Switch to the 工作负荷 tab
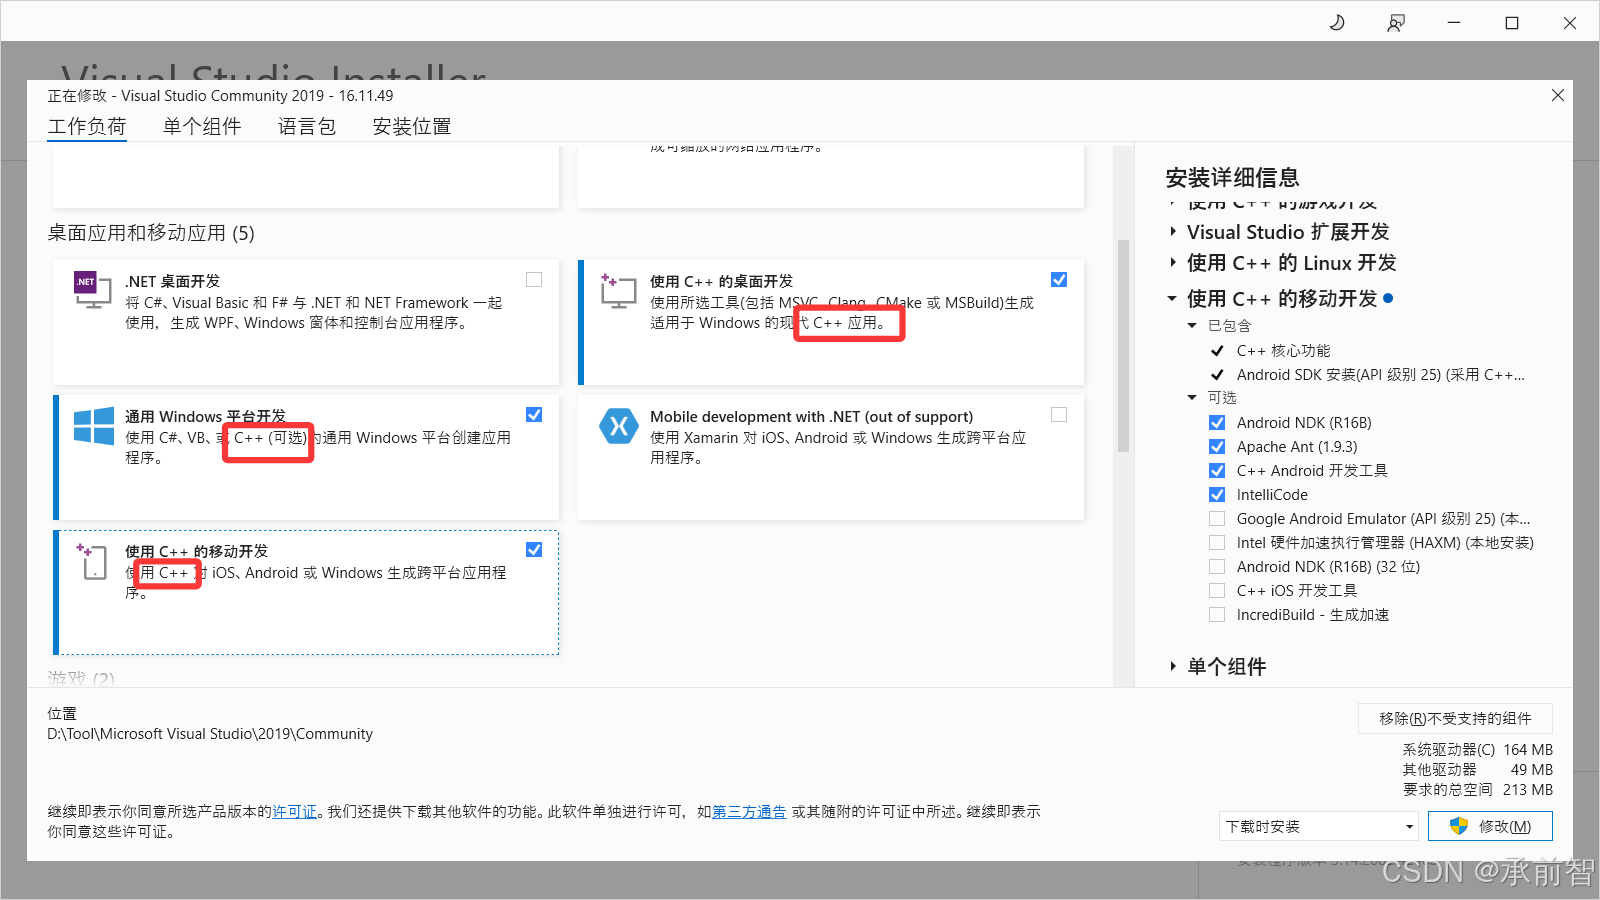This screenshot has width=1600, height=900. tap(87, 127)
